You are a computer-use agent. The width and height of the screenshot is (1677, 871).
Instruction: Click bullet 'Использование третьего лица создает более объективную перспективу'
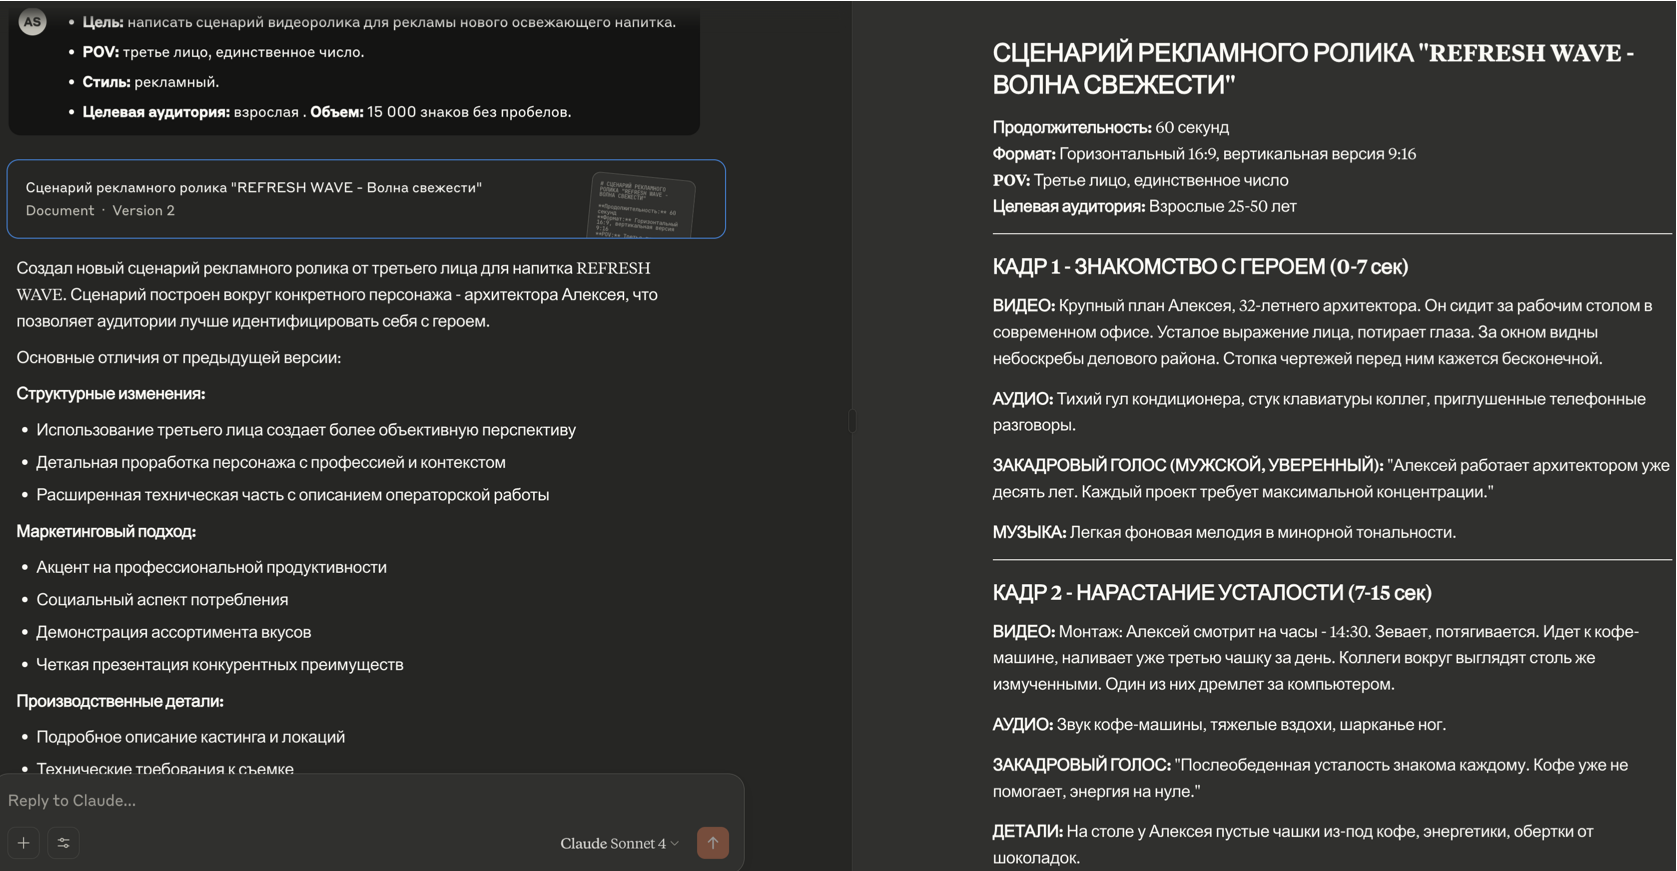(x=306, y=430)
